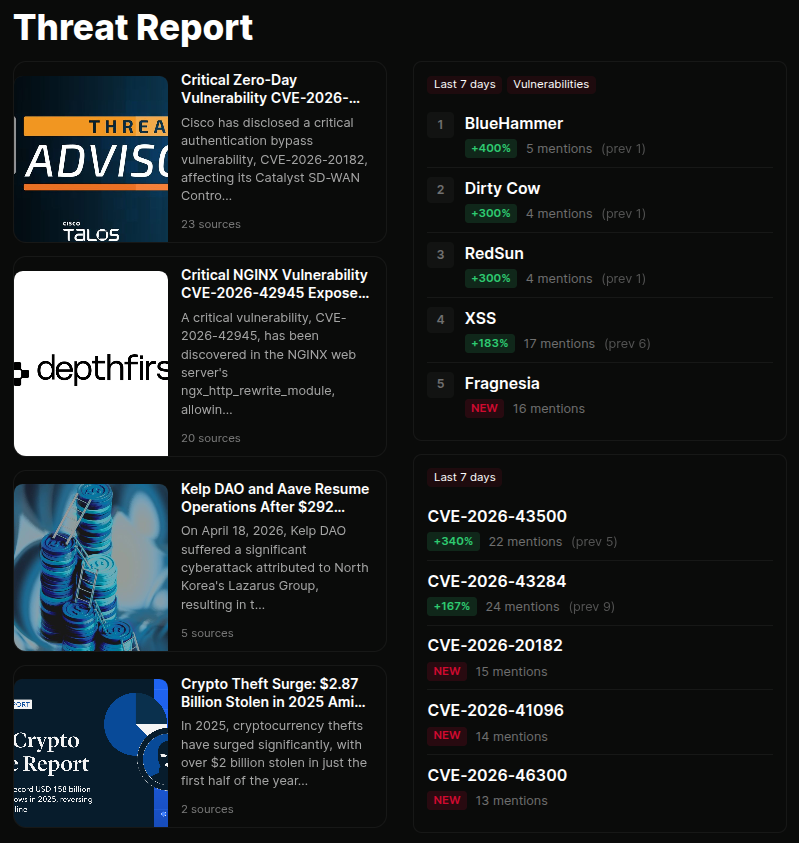Image resolution: width=799 pixels, height=843 pixels.
Task: Click '24 mentions' under CVE-2026-43284
Action: coord(523,607)
